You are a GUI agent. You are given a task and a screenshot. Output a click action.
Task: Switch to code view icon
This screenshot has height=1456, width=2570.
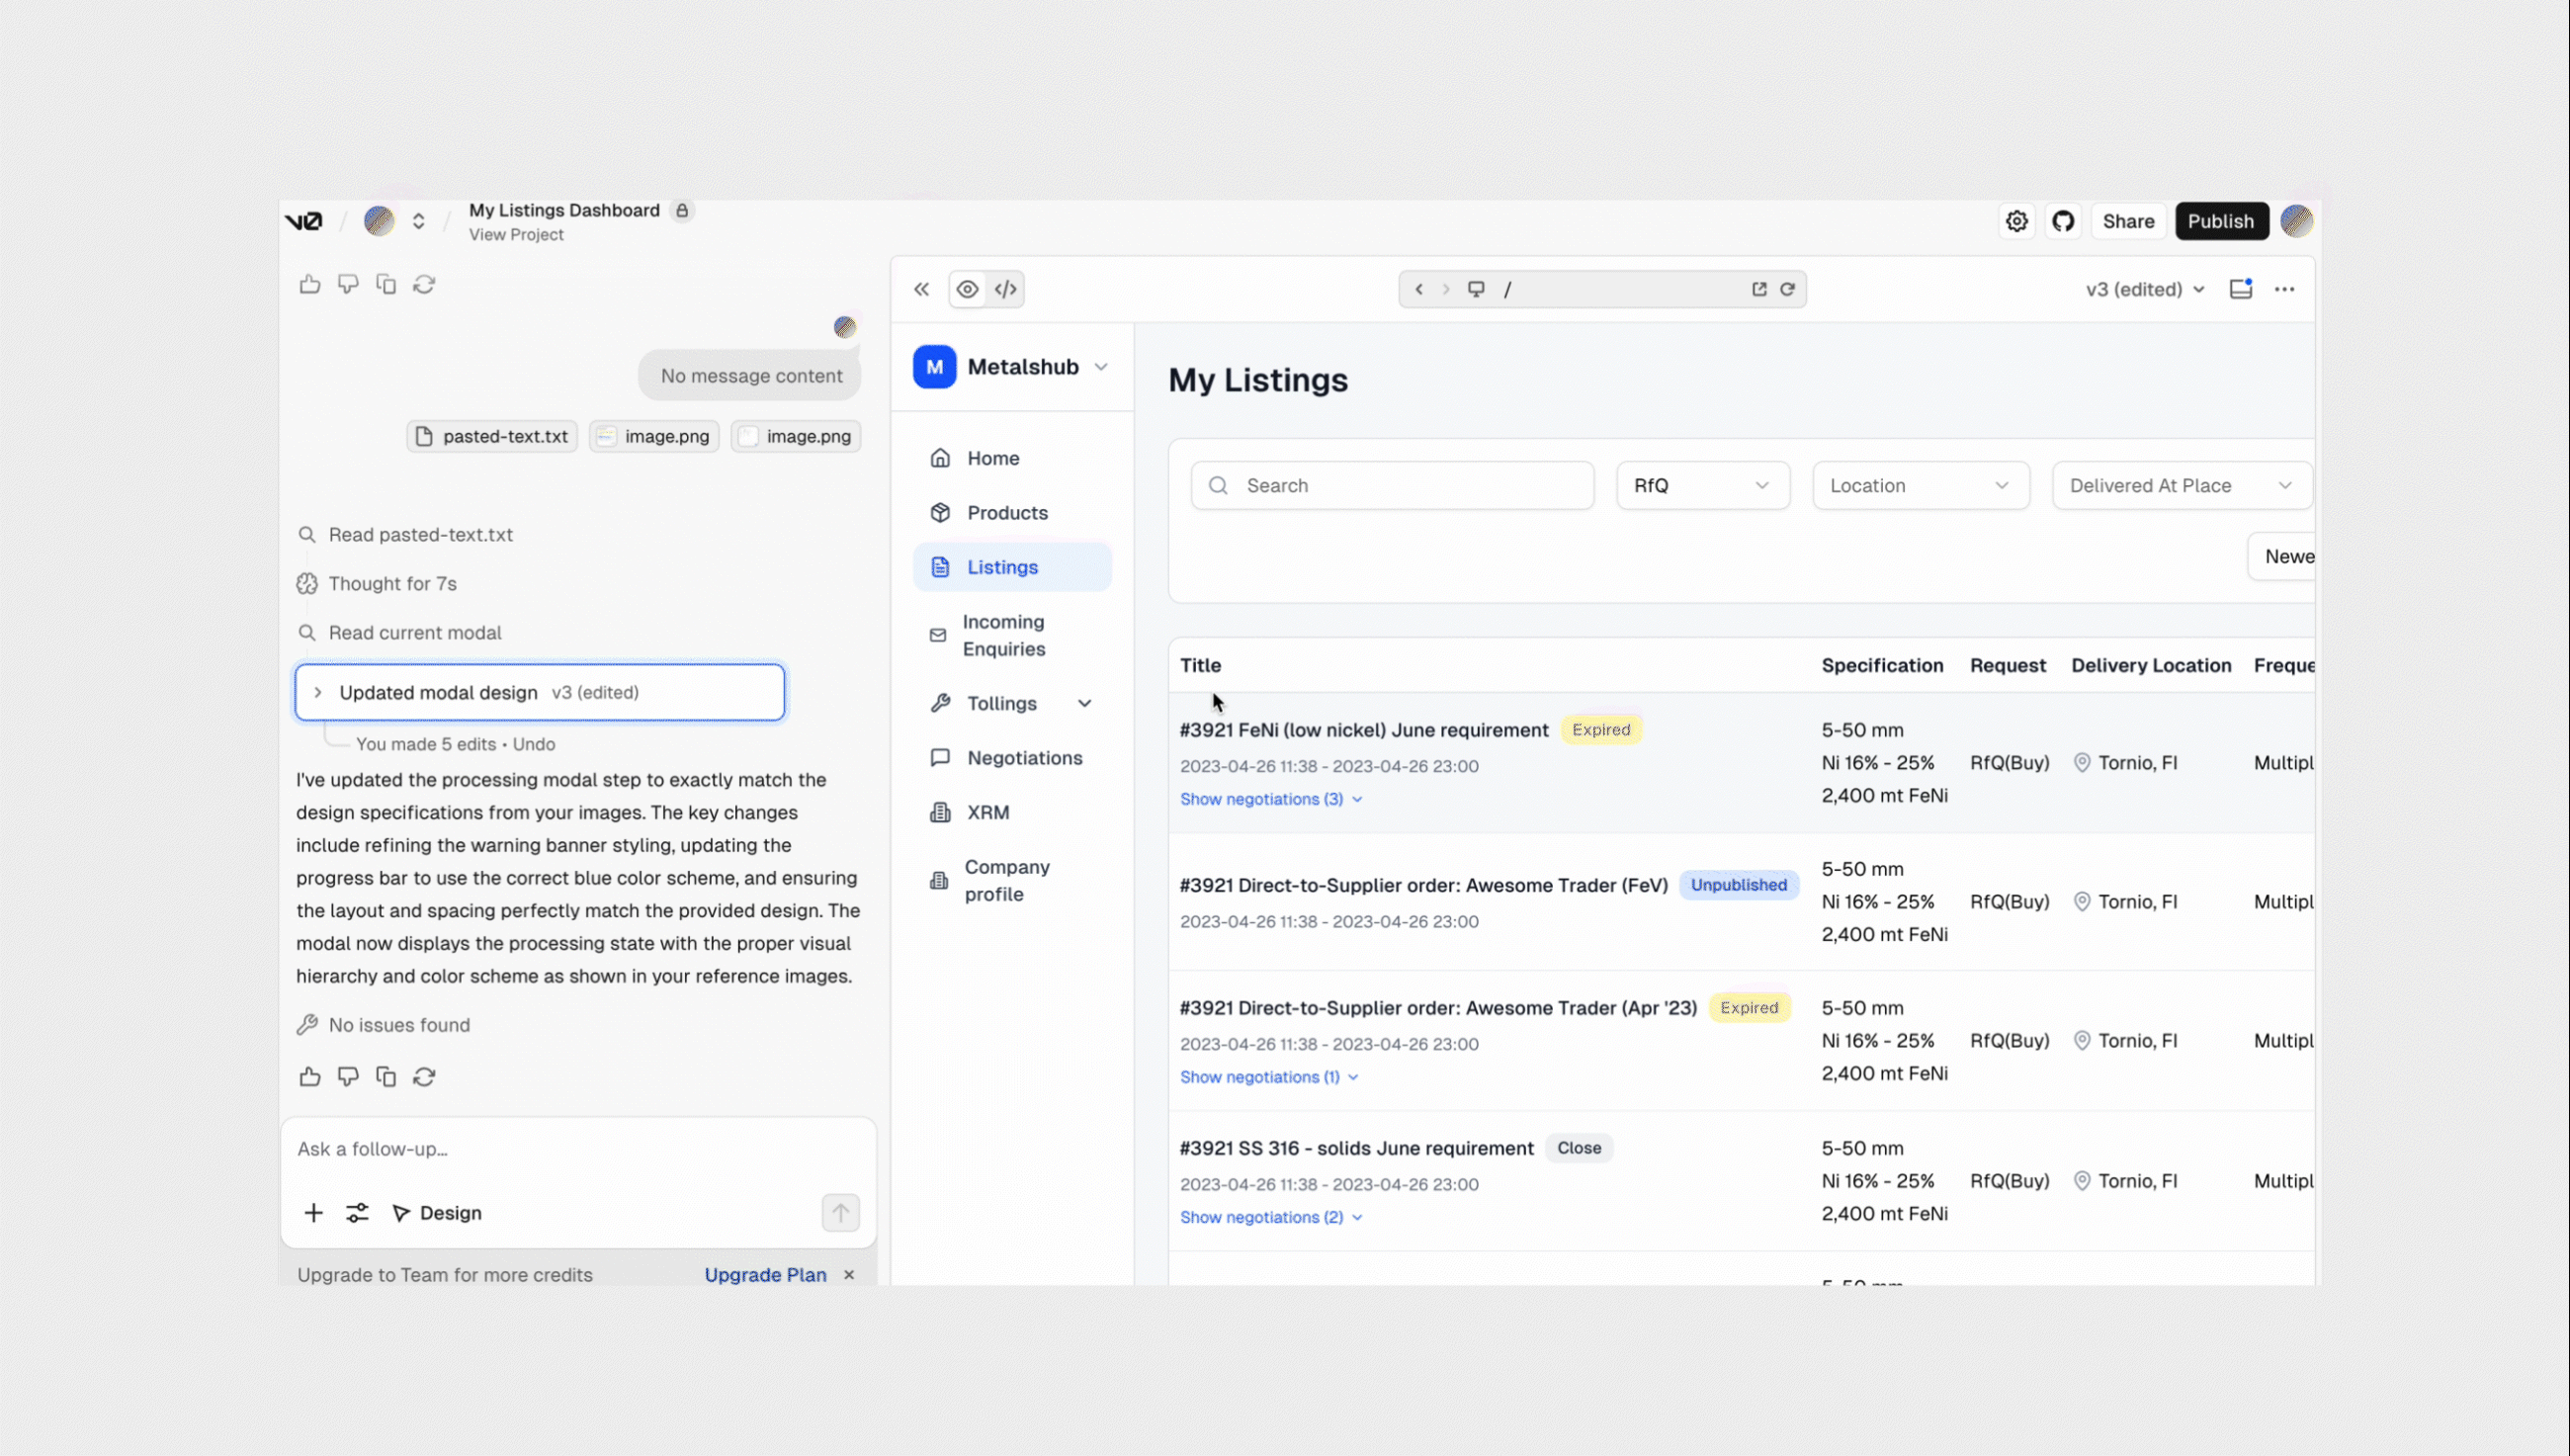coord(1005,289)
